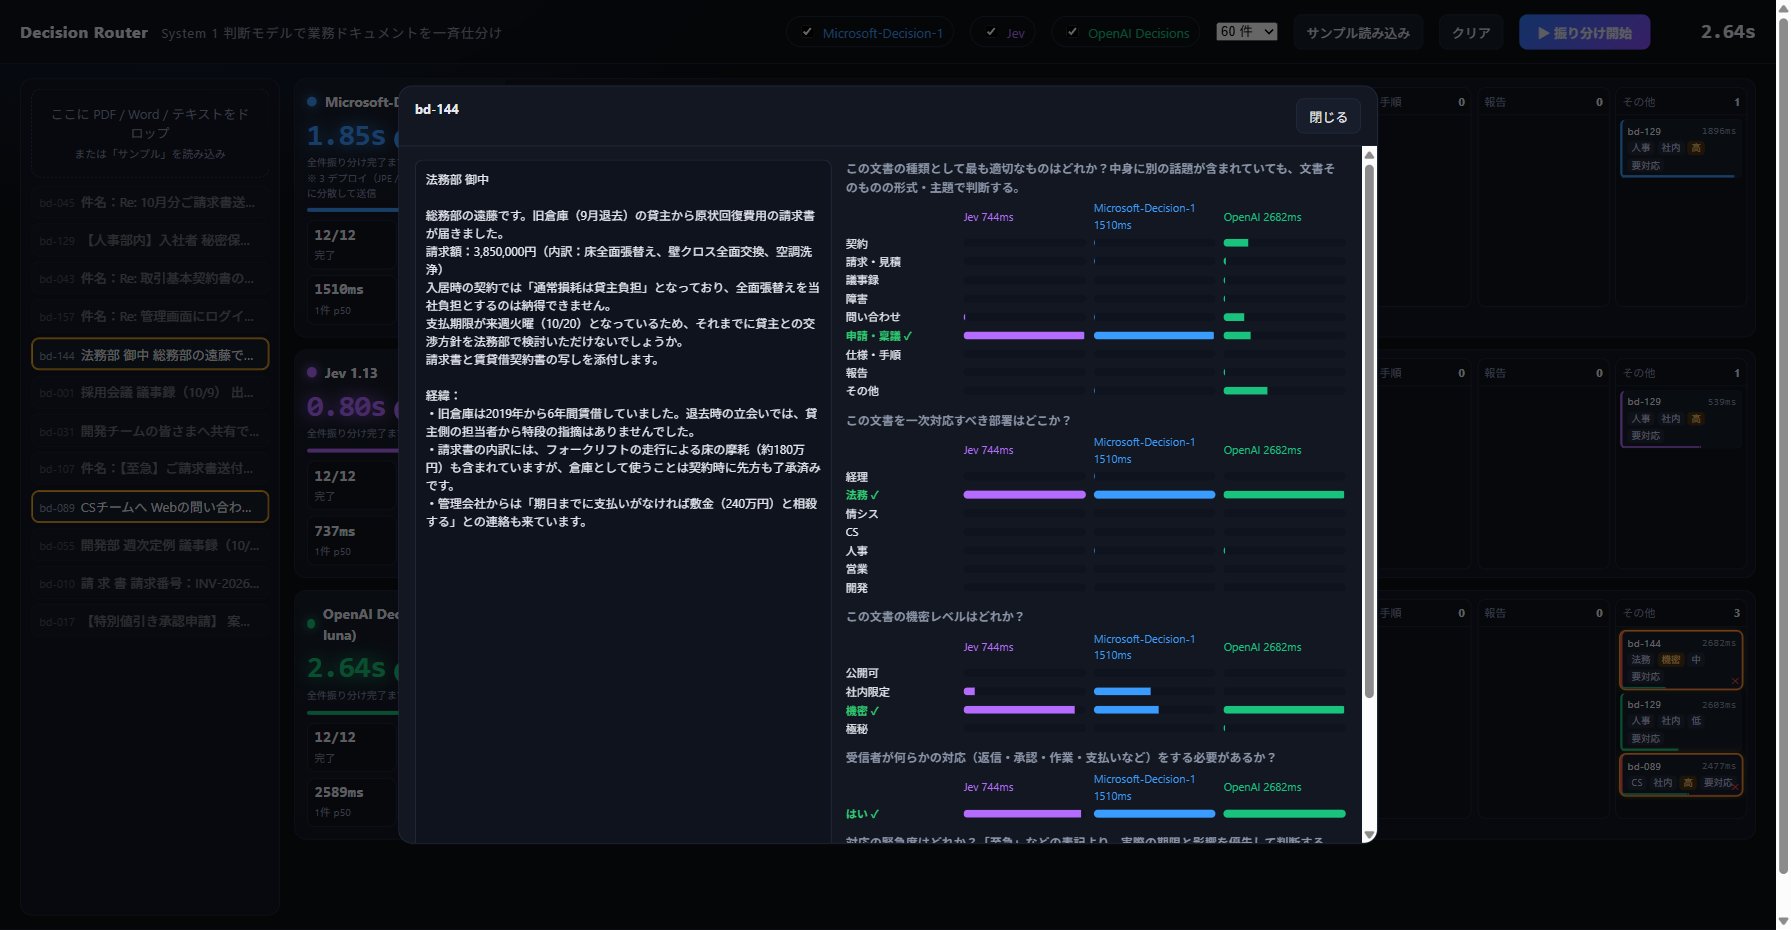Click the 社内限定 confidentiality label
Image resolution: width=1791 pixels, height=930 pixels.
tap(868, 692)
